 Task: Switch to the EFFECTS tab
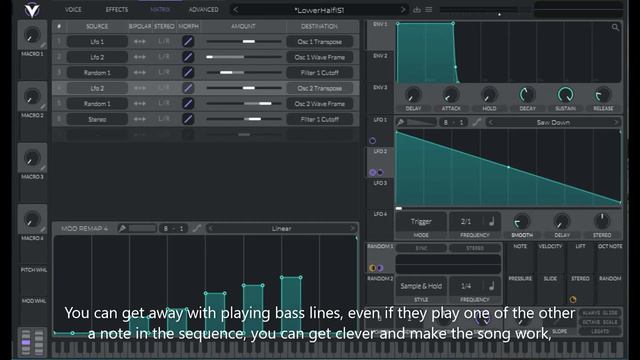pyautogui.click(x=117, y=9)
